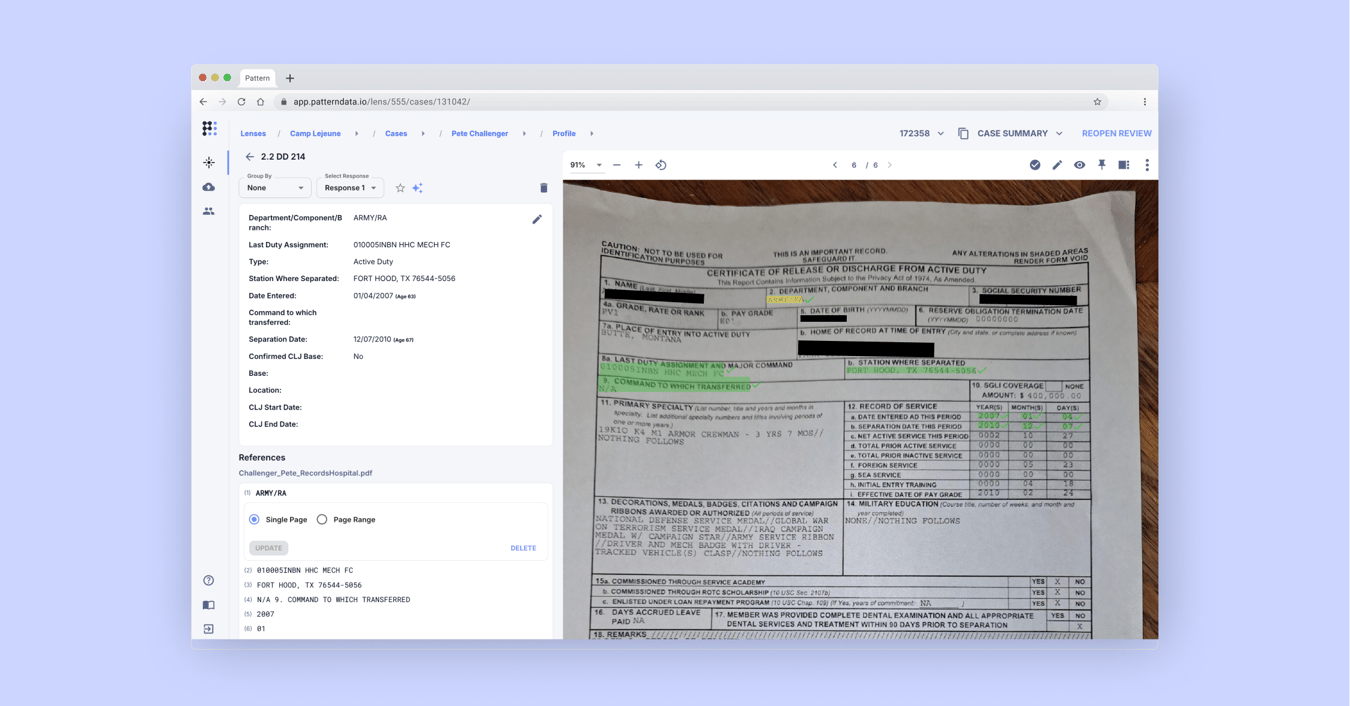
Task: Go back in the browser
Action: (x=203, y=102)
